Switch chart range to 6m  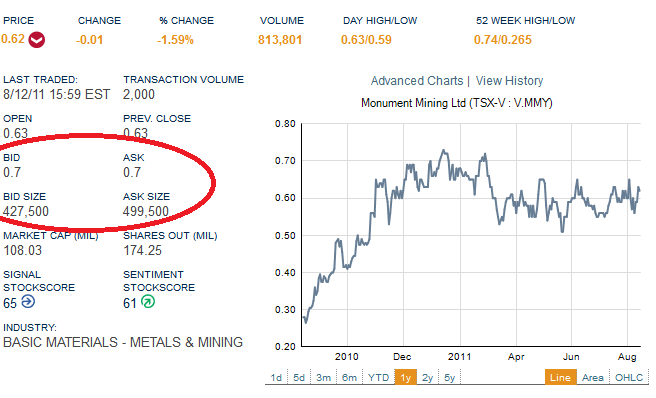[349, 377]
